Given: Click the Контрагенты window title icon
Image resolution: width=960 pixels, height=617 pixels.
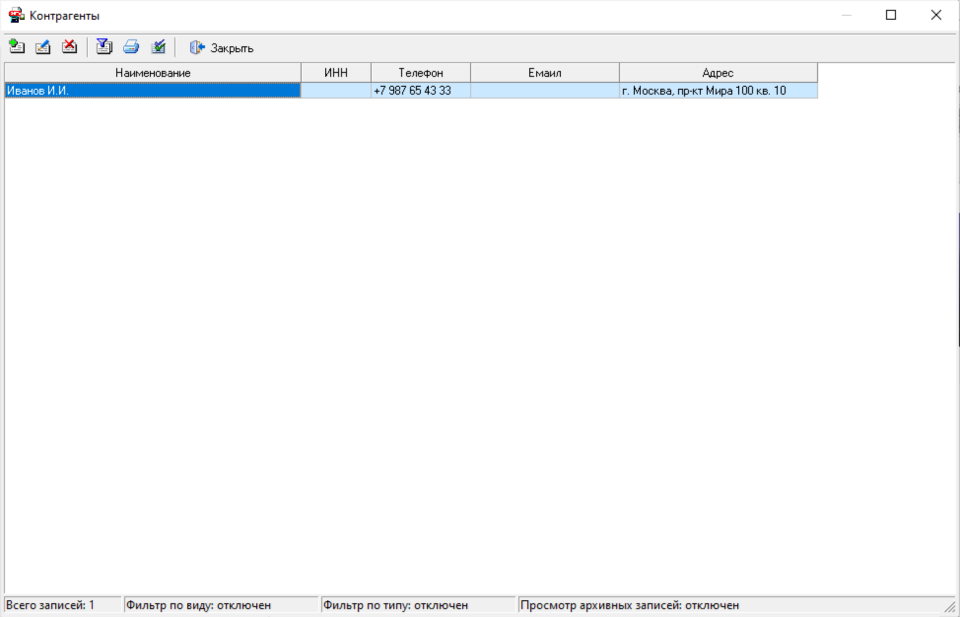Looking at the screenshot, I should (17, 15).
